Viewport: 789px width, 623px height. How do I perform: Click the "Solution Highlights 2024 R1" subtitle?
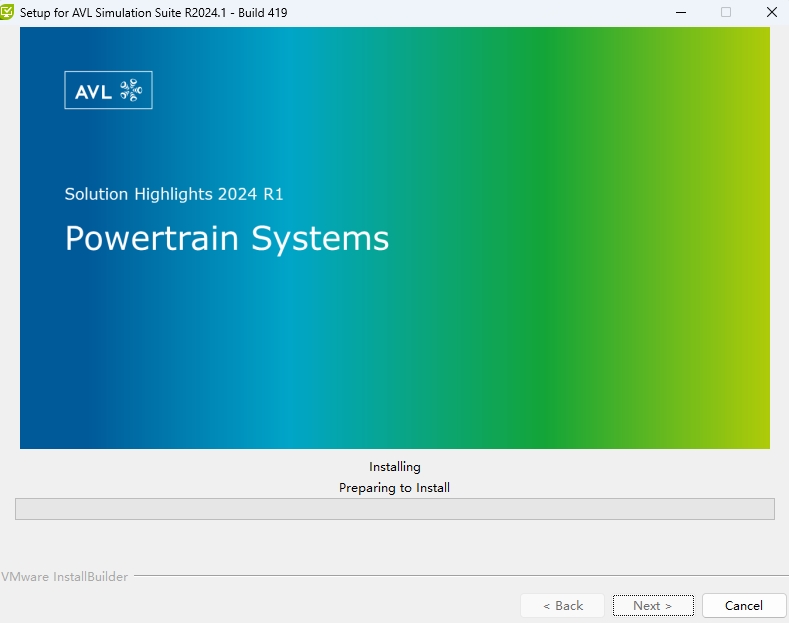[174, 194]
